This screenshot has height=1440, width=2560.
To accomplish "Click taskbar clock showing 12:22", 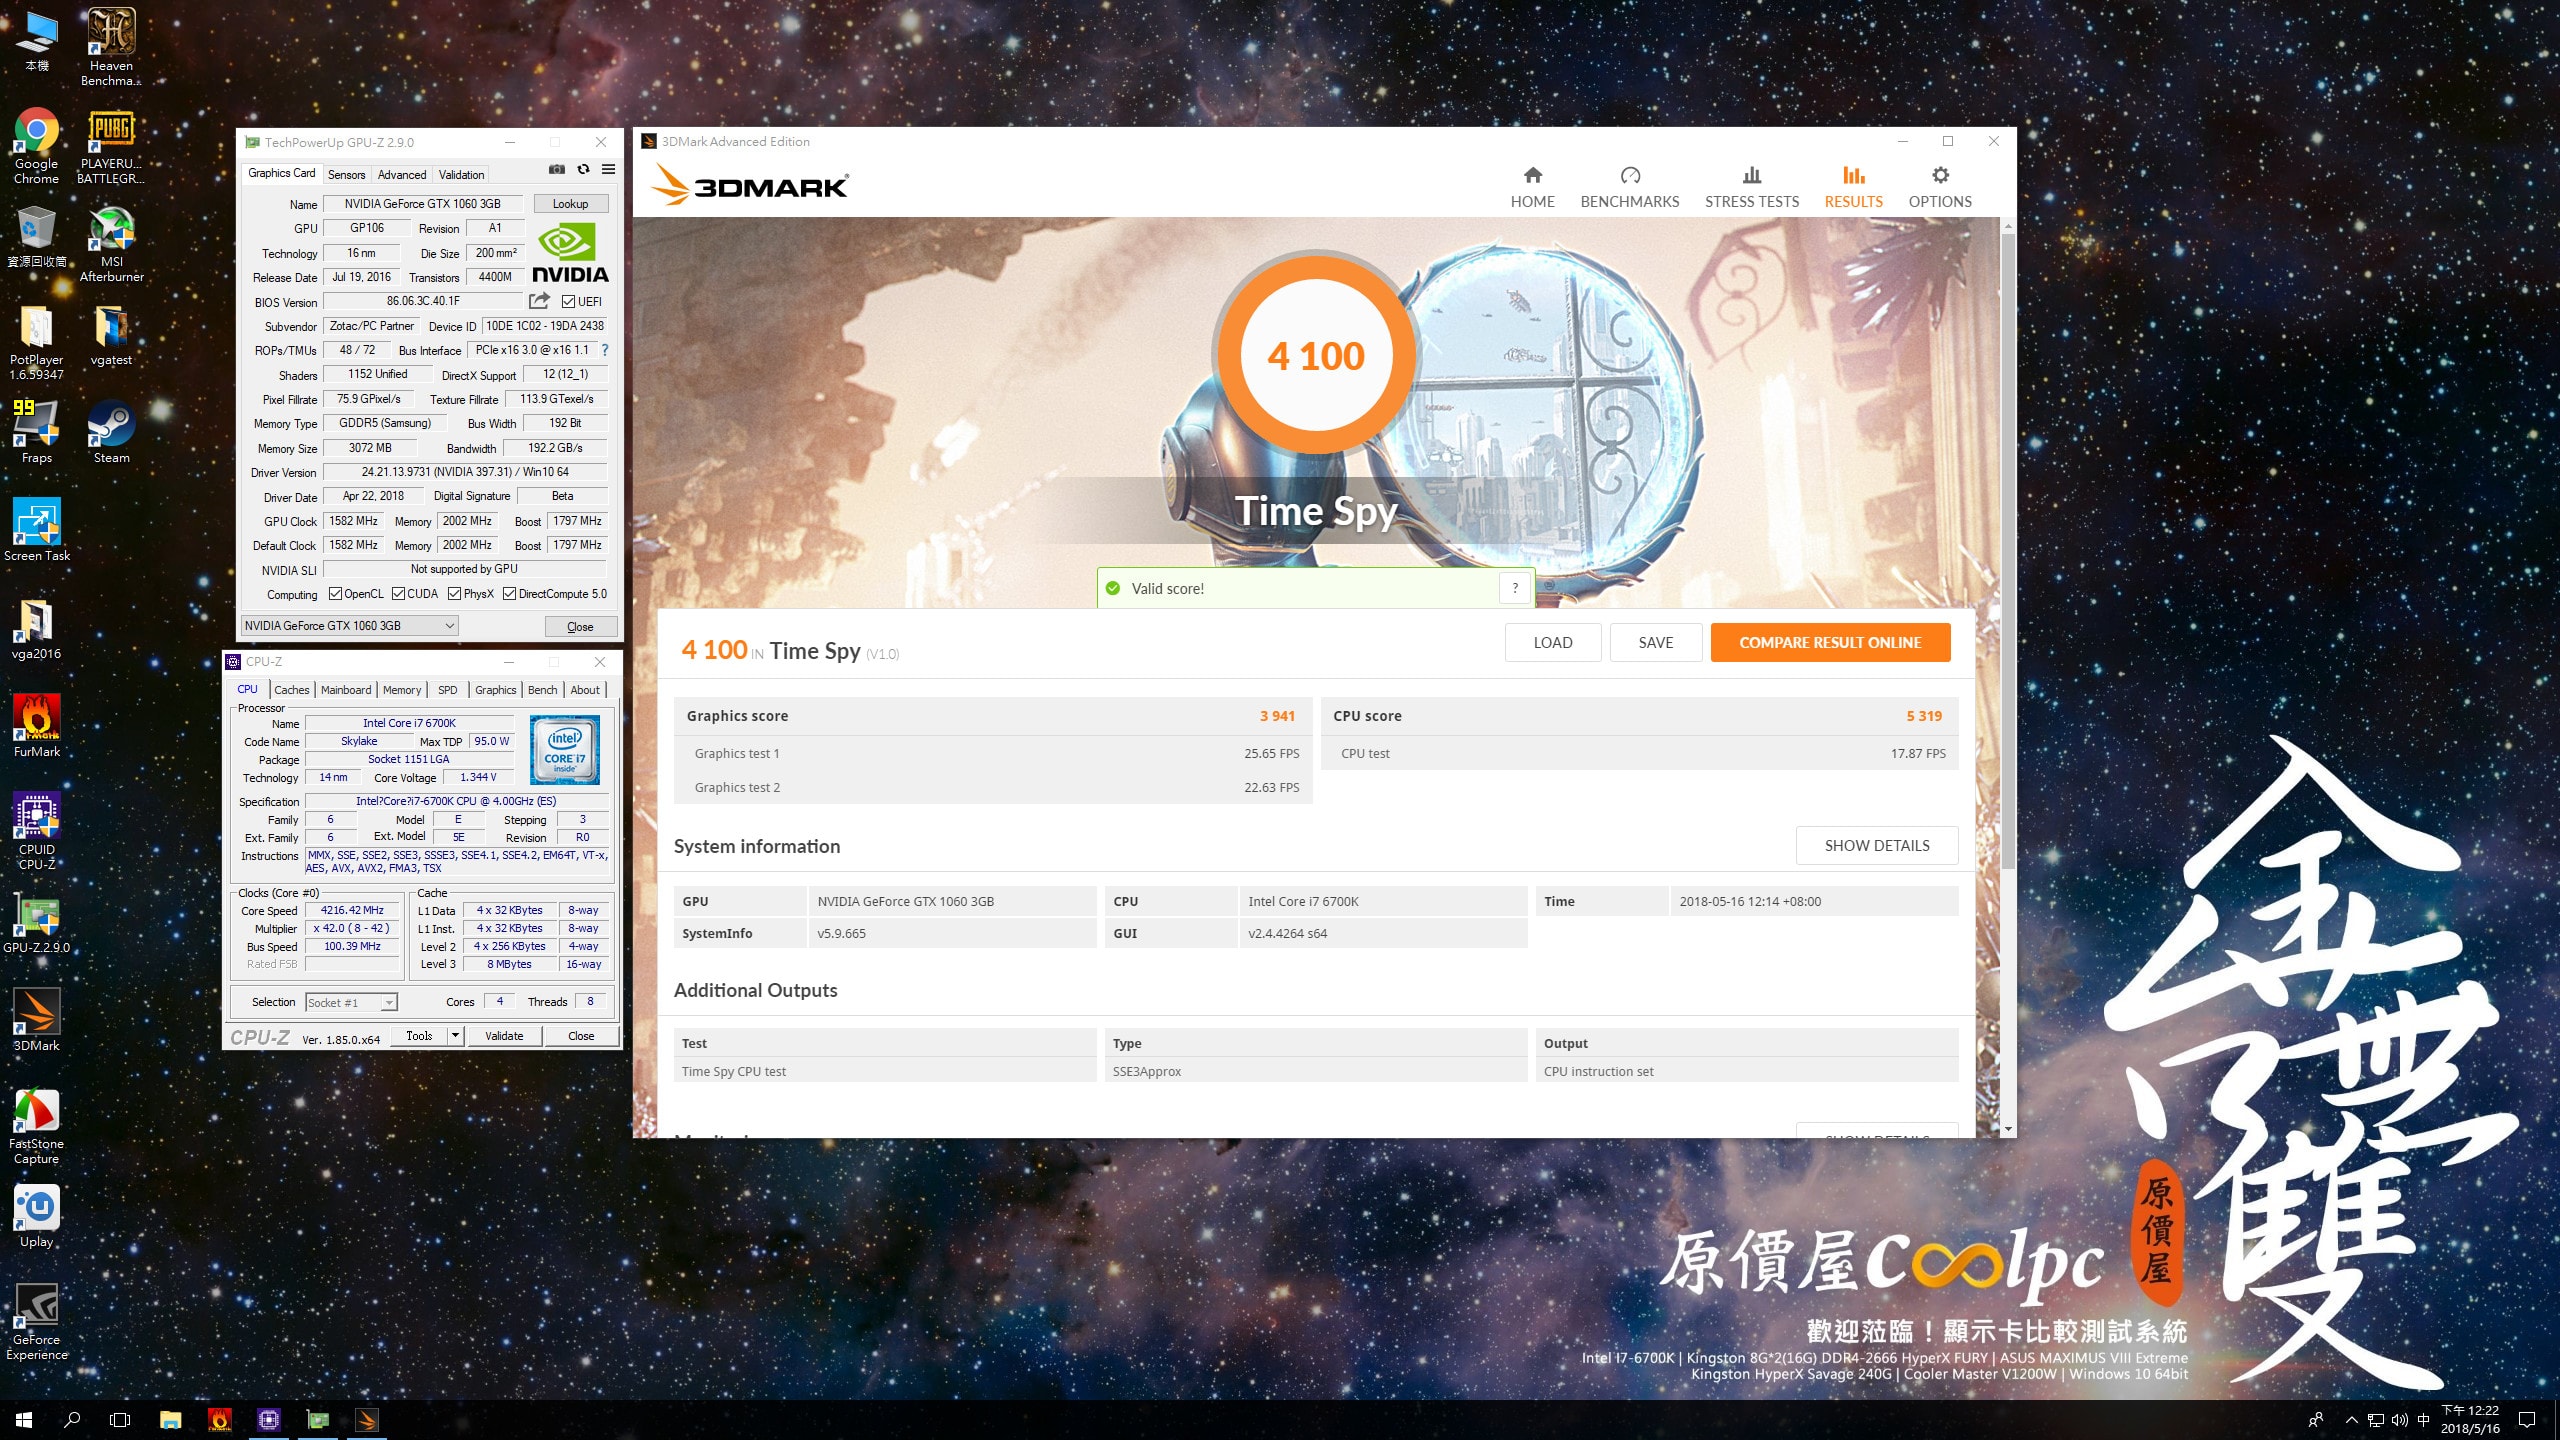I will [x=2470, y=1420].
